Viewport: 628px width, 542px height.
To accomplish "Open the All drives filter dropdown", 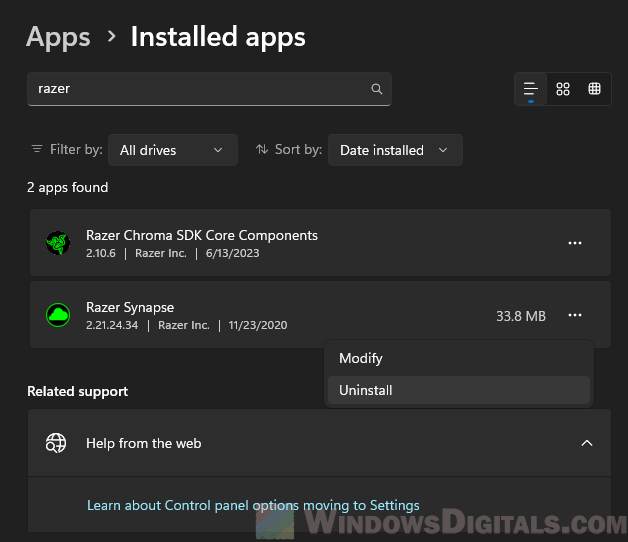I will tap(173, 150).
